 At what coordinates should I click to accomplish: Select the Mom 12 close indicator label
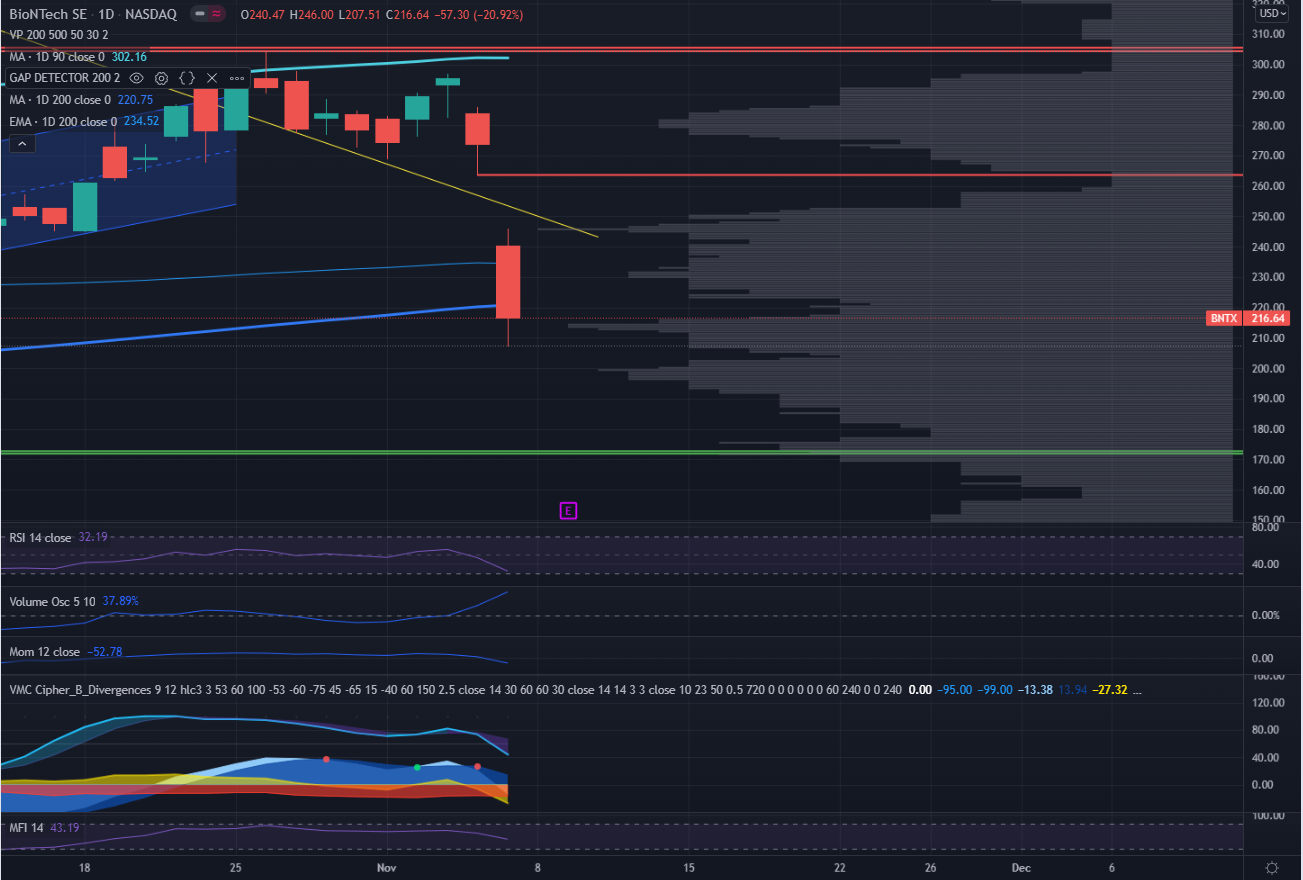pos(45,652)
